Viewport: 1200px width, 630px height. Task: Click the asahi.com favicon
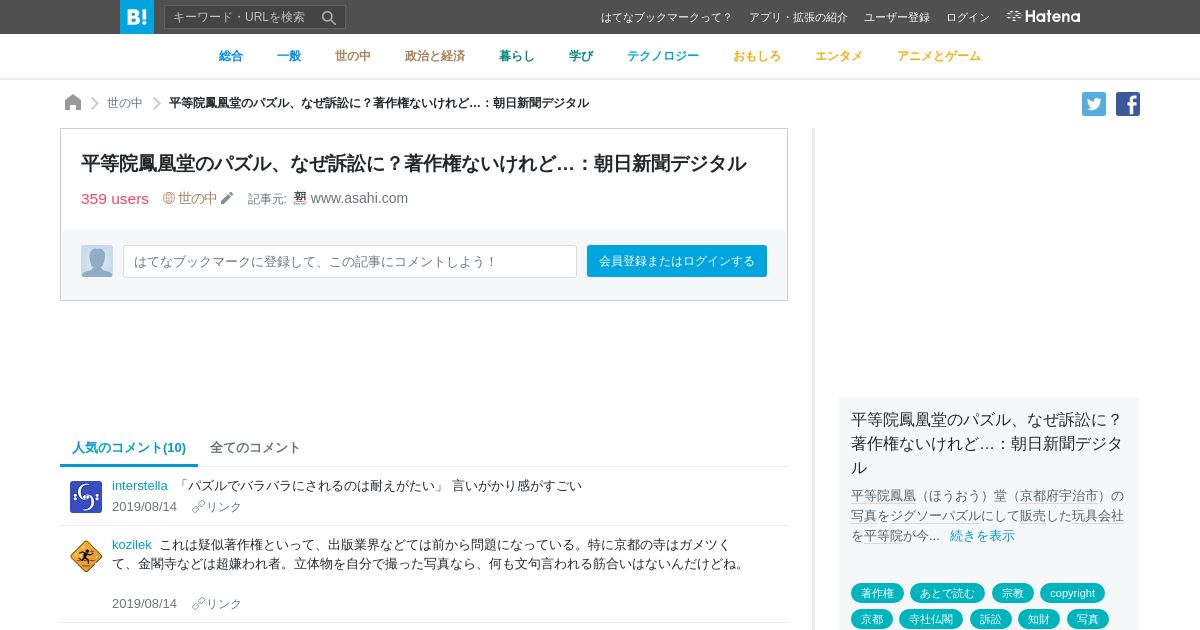click(300, 198)
